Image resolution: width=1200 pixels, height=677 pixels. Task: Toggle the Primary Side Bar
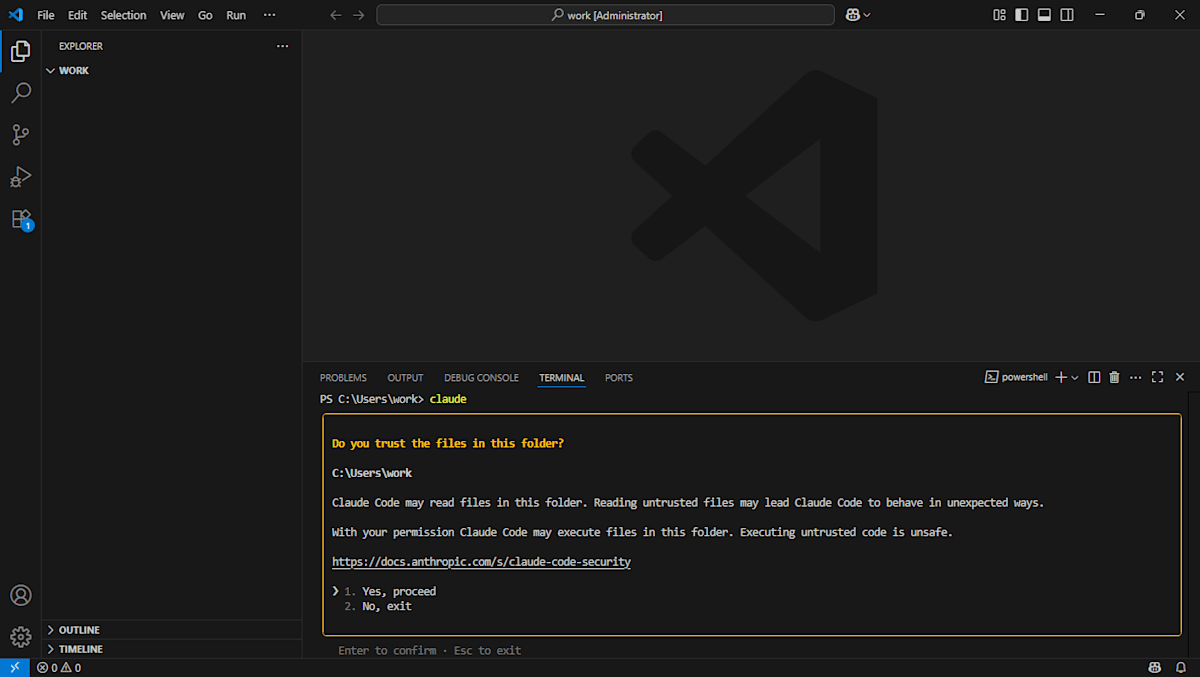click(x=1021, y=15)
